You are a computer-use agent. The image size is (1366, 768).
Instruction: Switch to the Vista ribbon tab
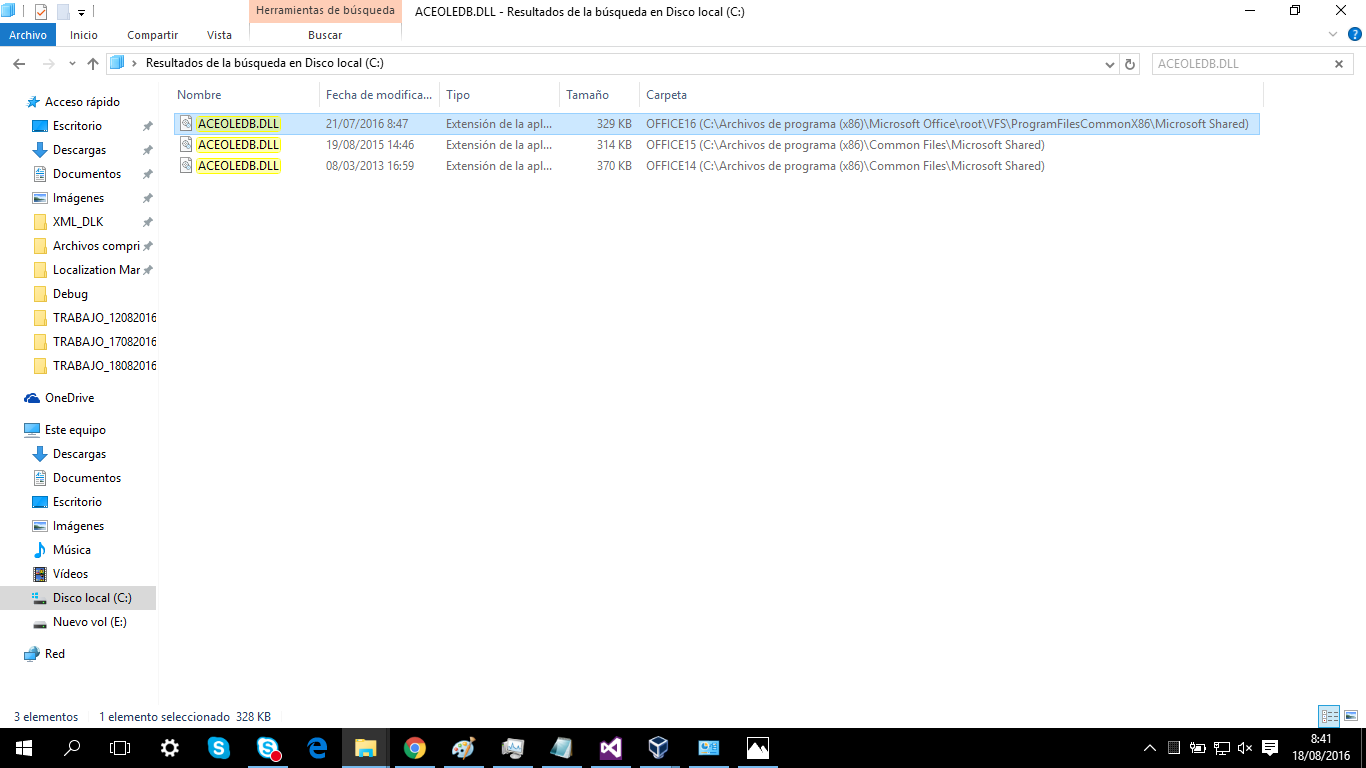click(219, 35)
